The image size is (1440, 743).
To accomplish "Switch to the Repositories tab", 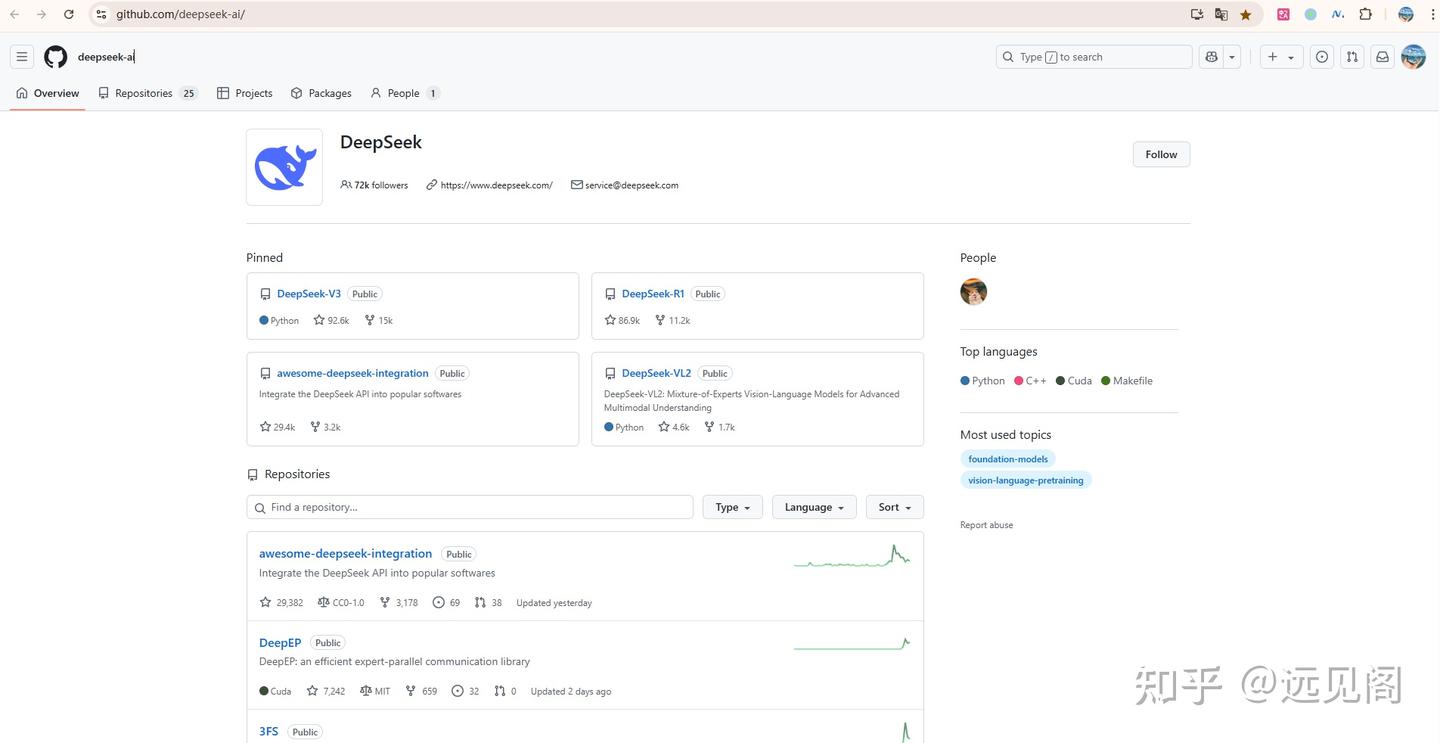I will click(x=147, y=93).
